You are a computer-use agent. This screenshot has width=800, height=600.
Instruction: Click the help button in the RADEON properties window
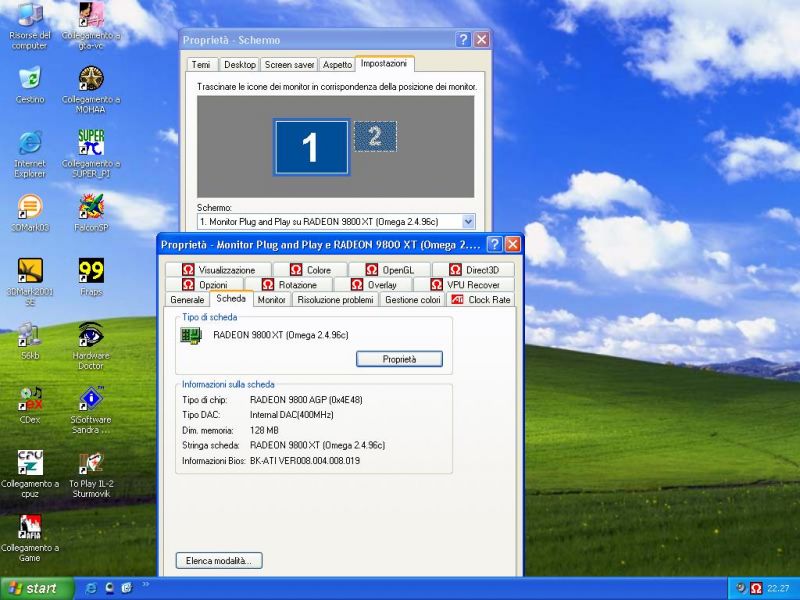coord(494,245)
